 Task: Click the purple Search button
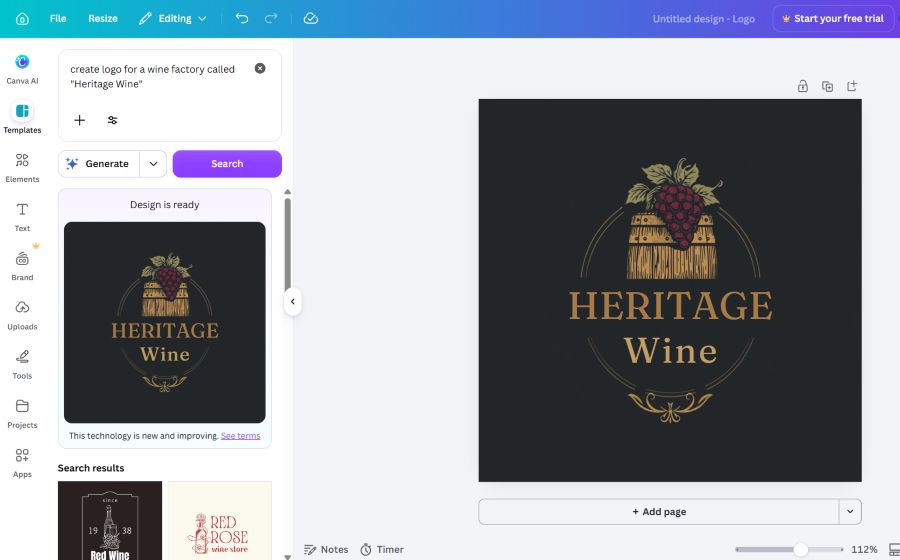[x=227, y=164]
